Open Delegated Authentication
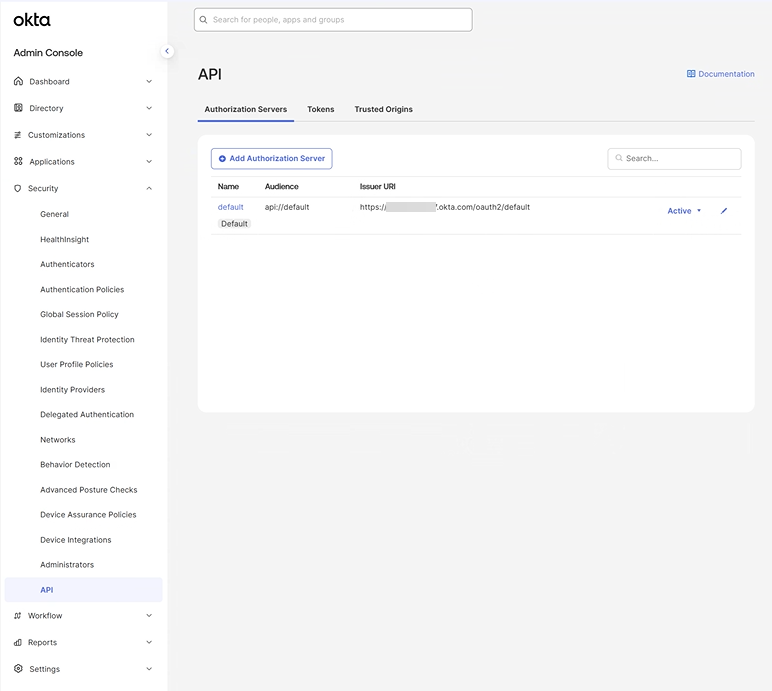Screen dimensions: 772x691 point(87,415)
